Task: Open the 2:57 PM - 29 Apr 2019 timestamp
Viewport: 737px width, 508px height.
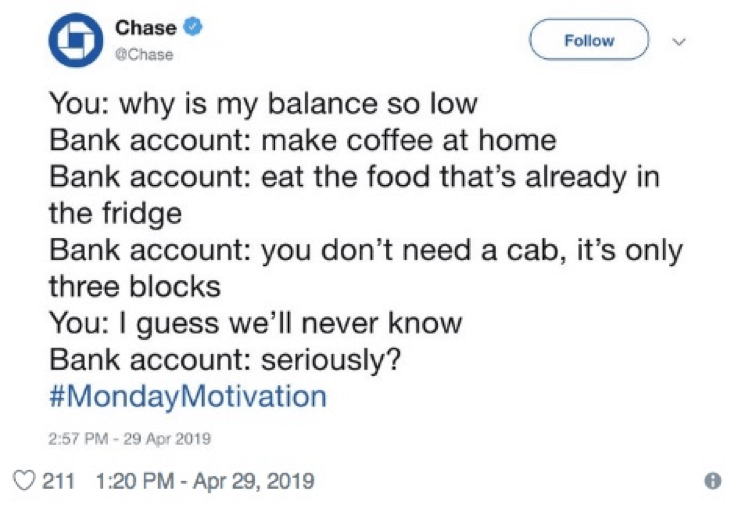Action: (129, 438)
